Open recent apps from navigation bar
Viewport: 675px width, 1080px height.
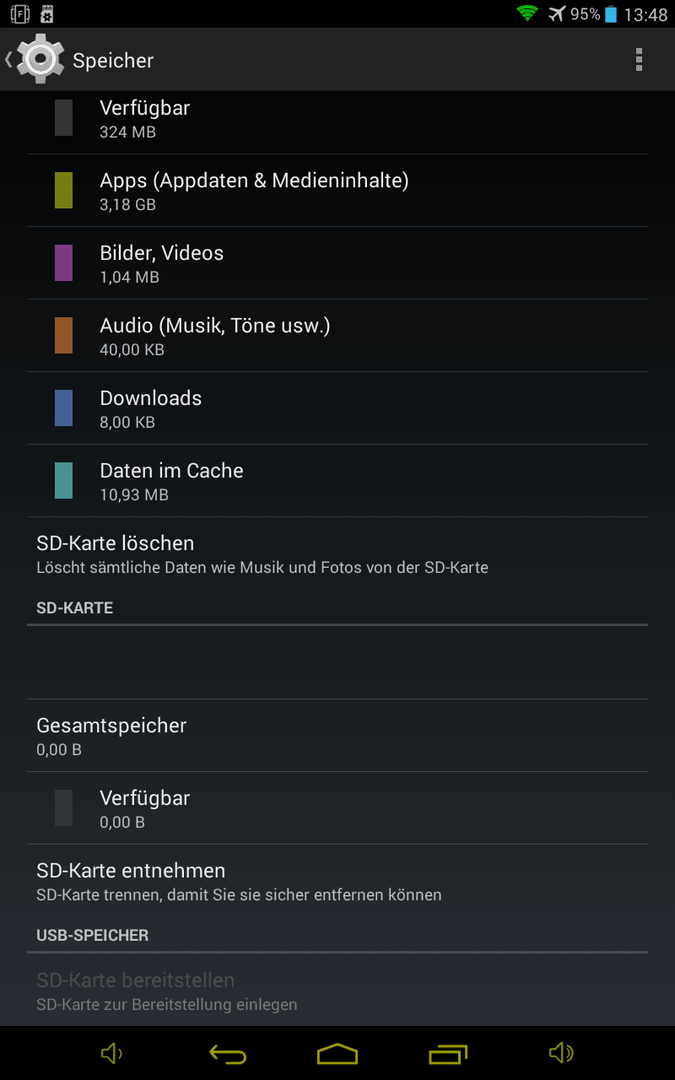click(x=448, y=1053)
